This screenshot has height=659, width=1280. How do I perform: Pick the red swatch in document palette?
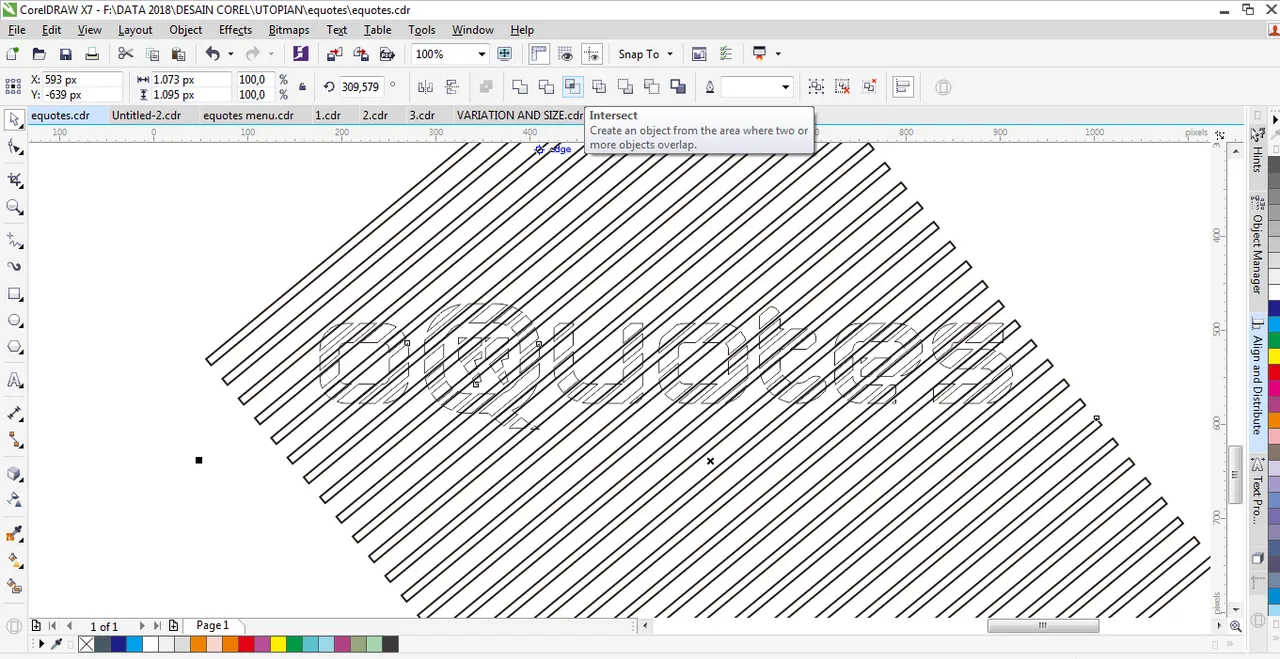(x=246, y=645)
